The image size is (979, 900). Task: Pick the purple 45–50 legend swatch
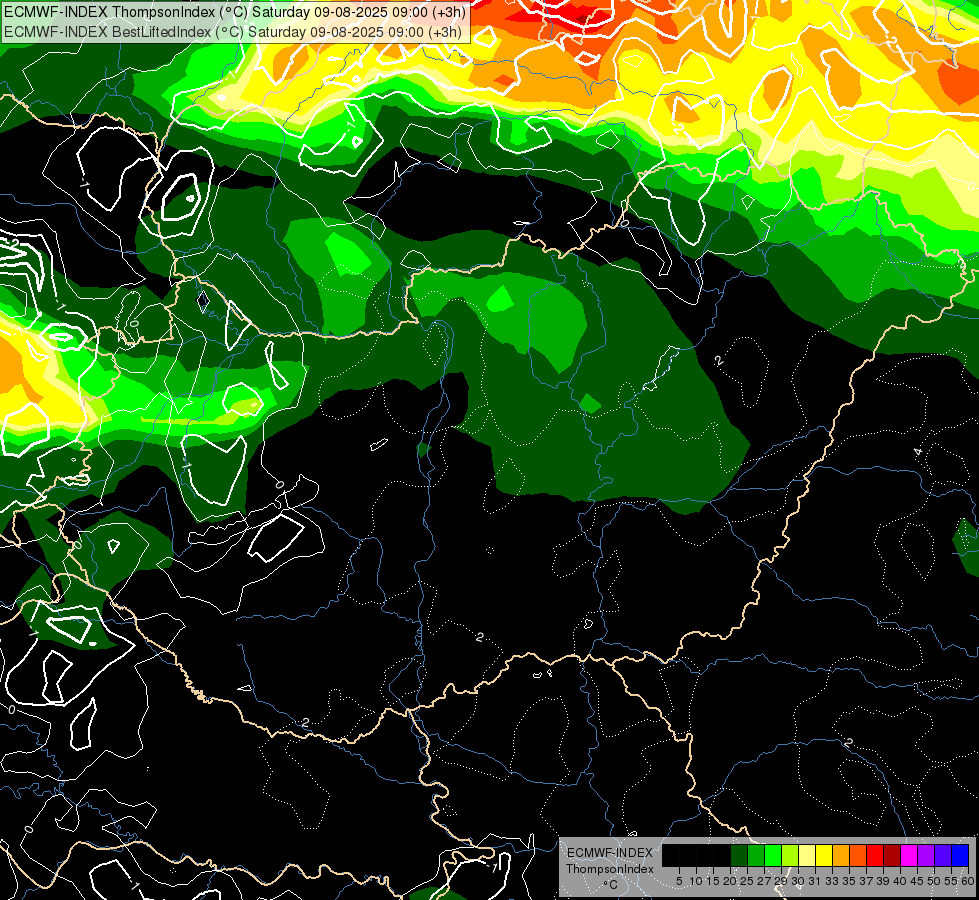coord(925,856)
